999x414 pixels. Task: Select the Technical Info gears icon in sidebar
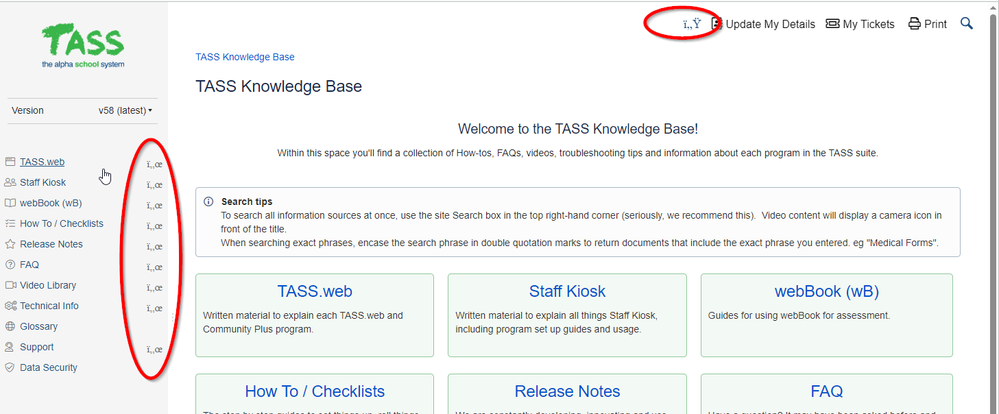[10, 306]
